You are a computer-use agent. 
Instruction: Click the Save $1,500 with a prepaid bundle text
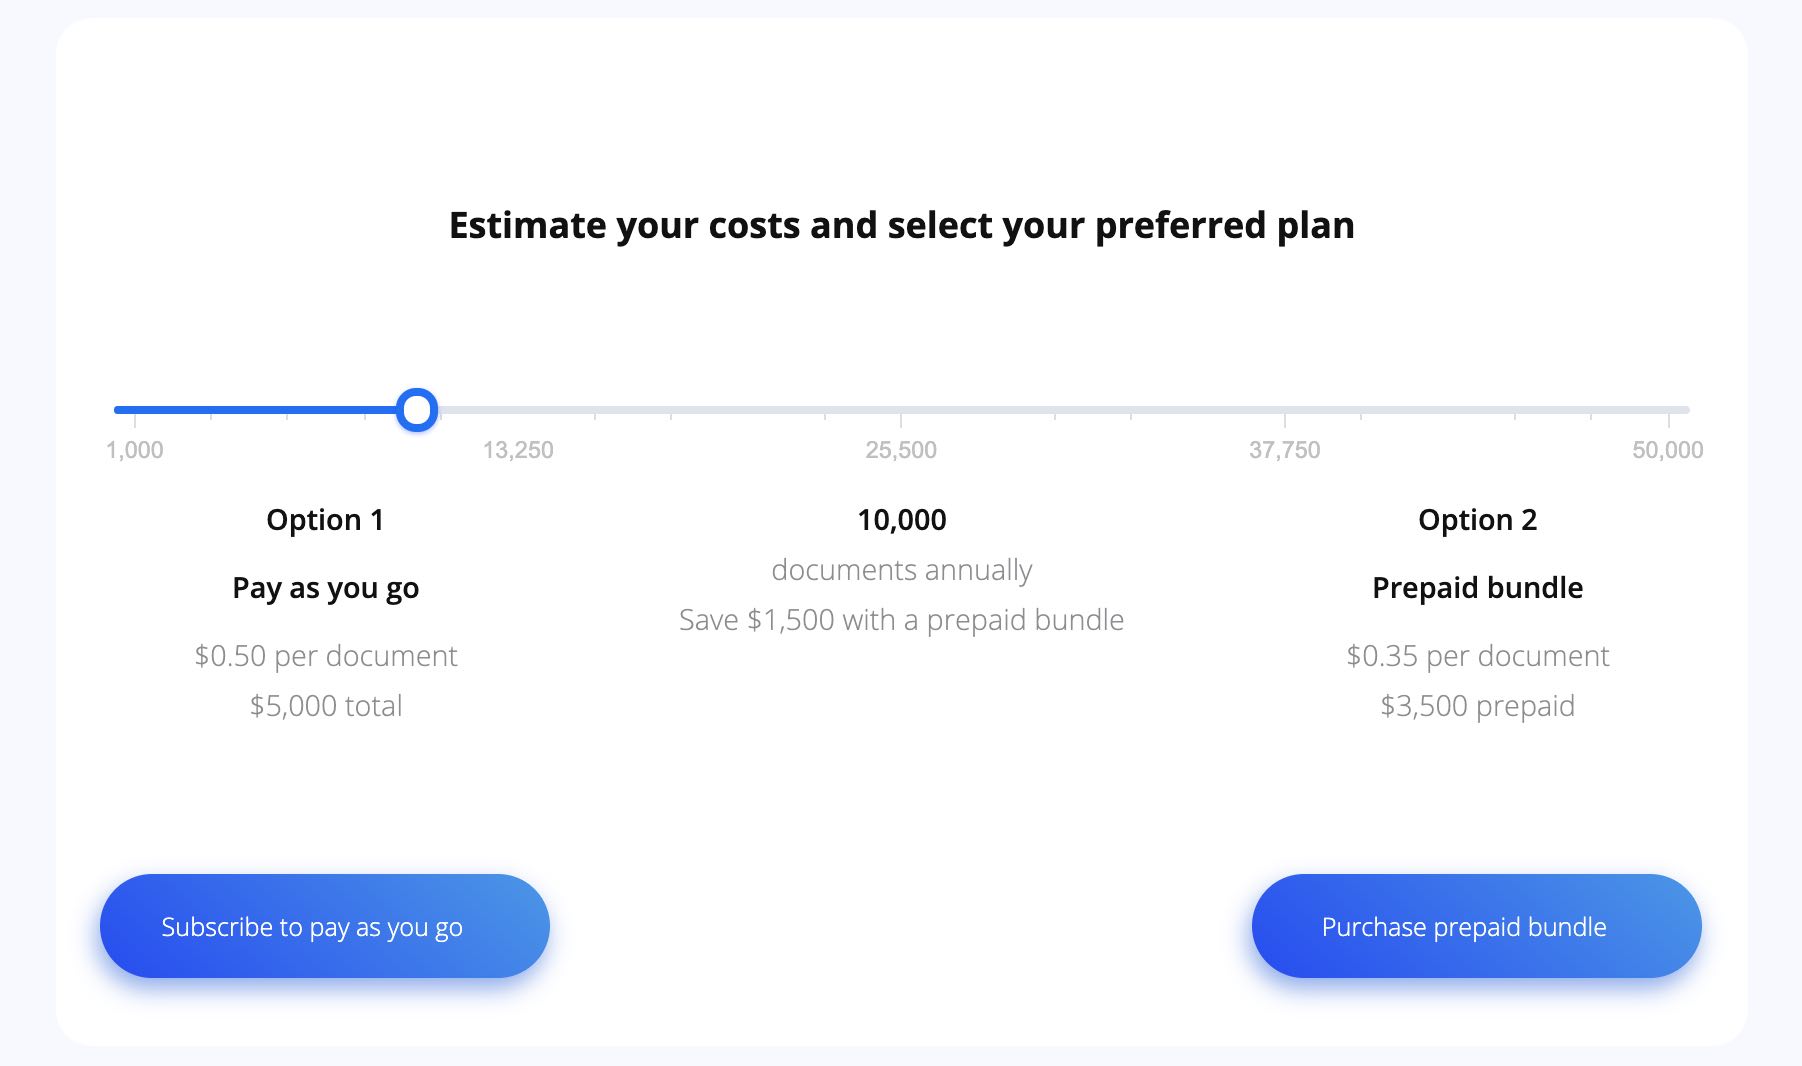click(x=902, y=620)
